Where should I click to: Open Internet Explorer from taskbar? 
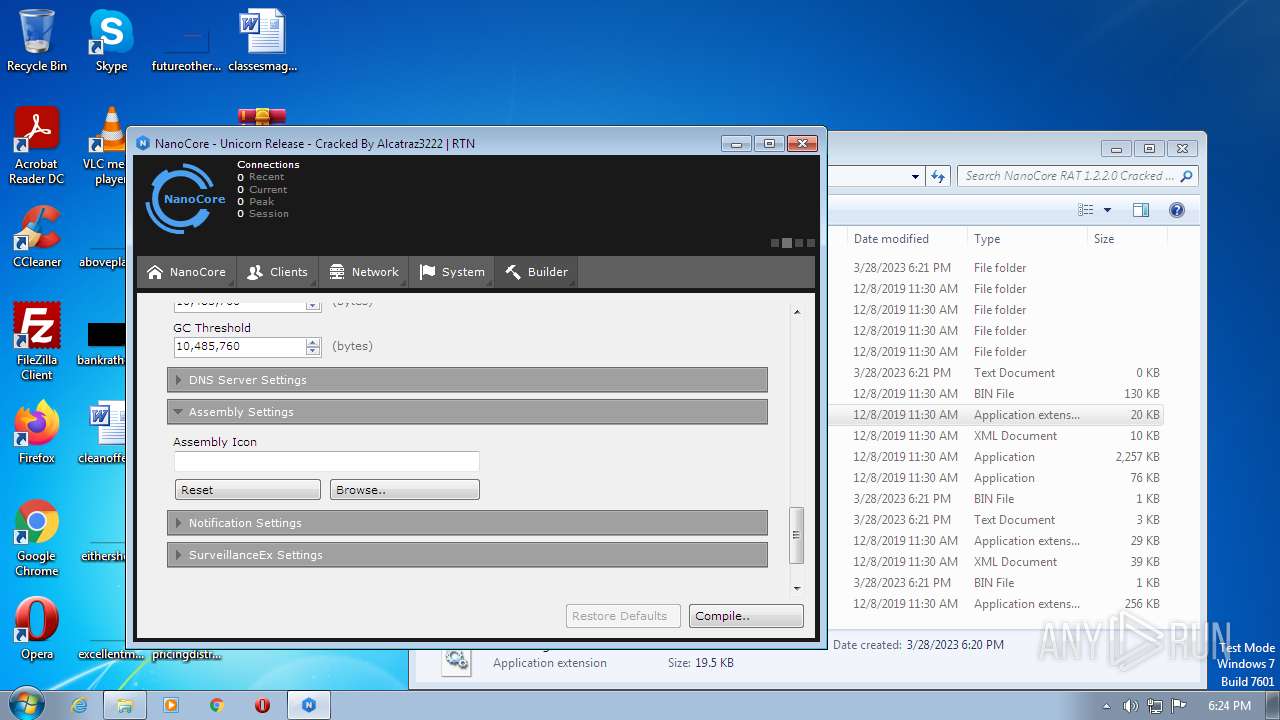[x=80, y=705]
